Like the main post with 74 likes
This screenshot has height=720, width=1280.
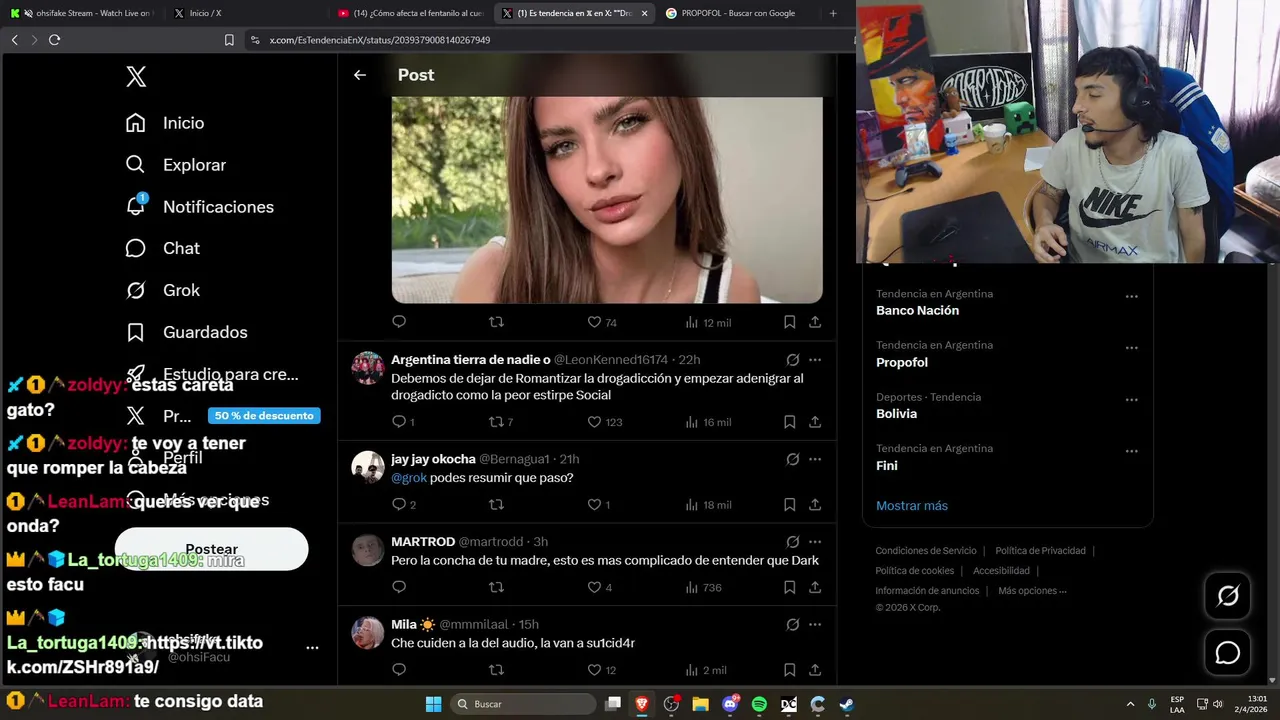pyautogui.click(x=602, y=322)
